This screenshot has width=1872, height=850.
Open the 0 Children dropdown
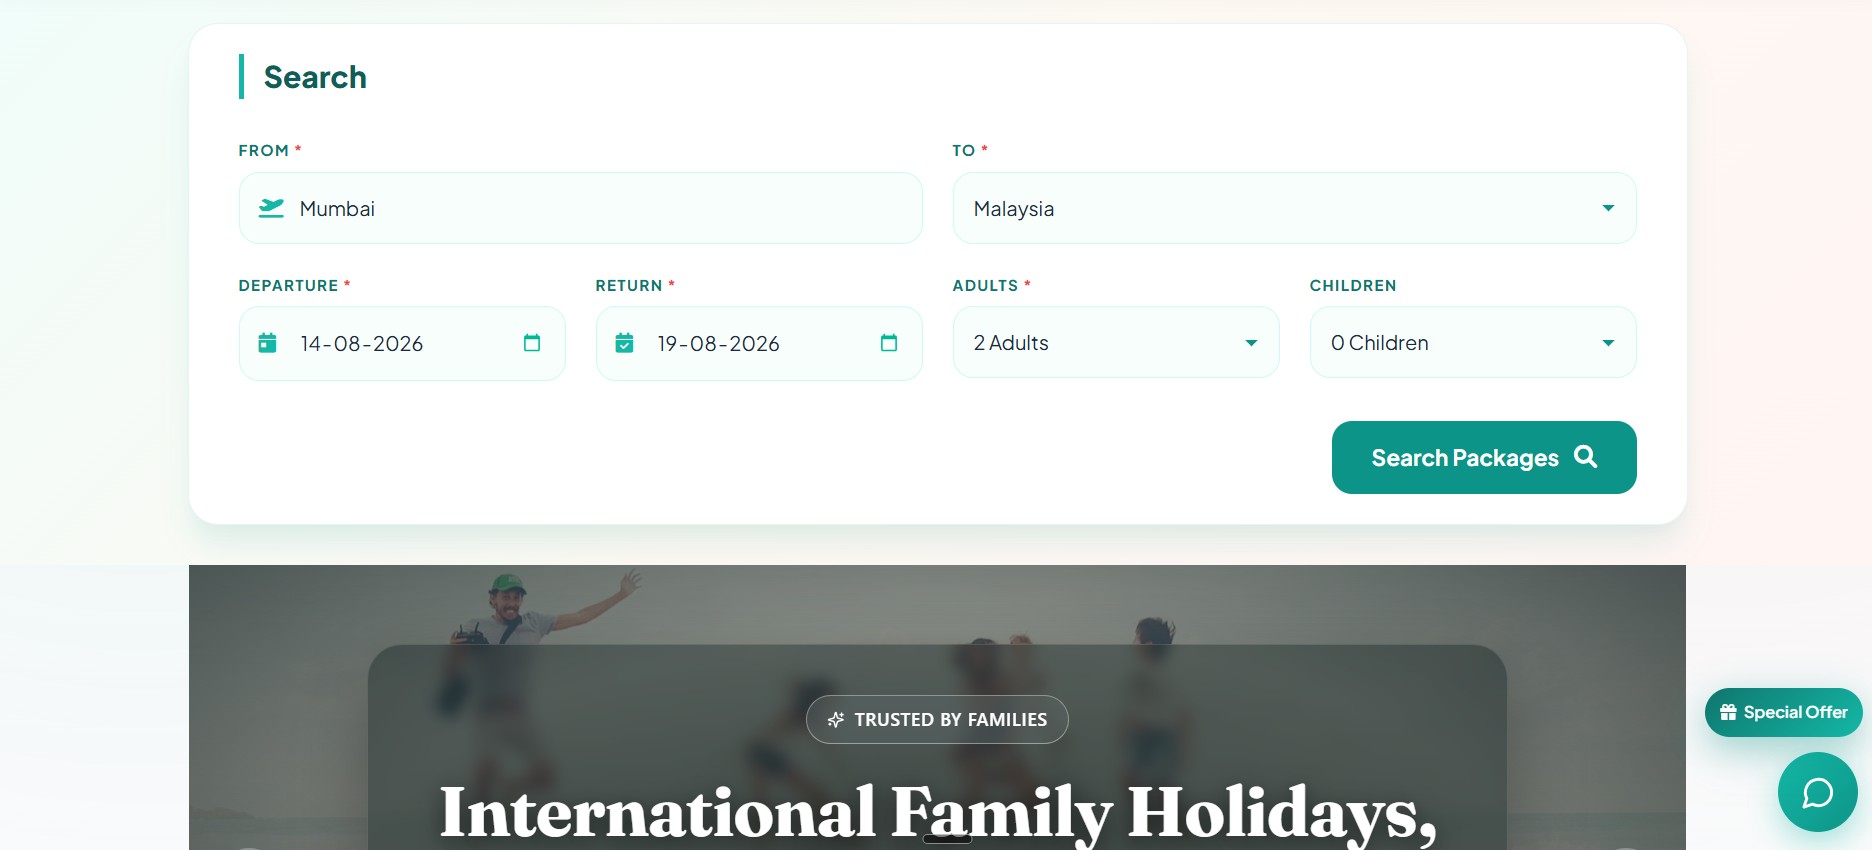[x=1473, y=342]
